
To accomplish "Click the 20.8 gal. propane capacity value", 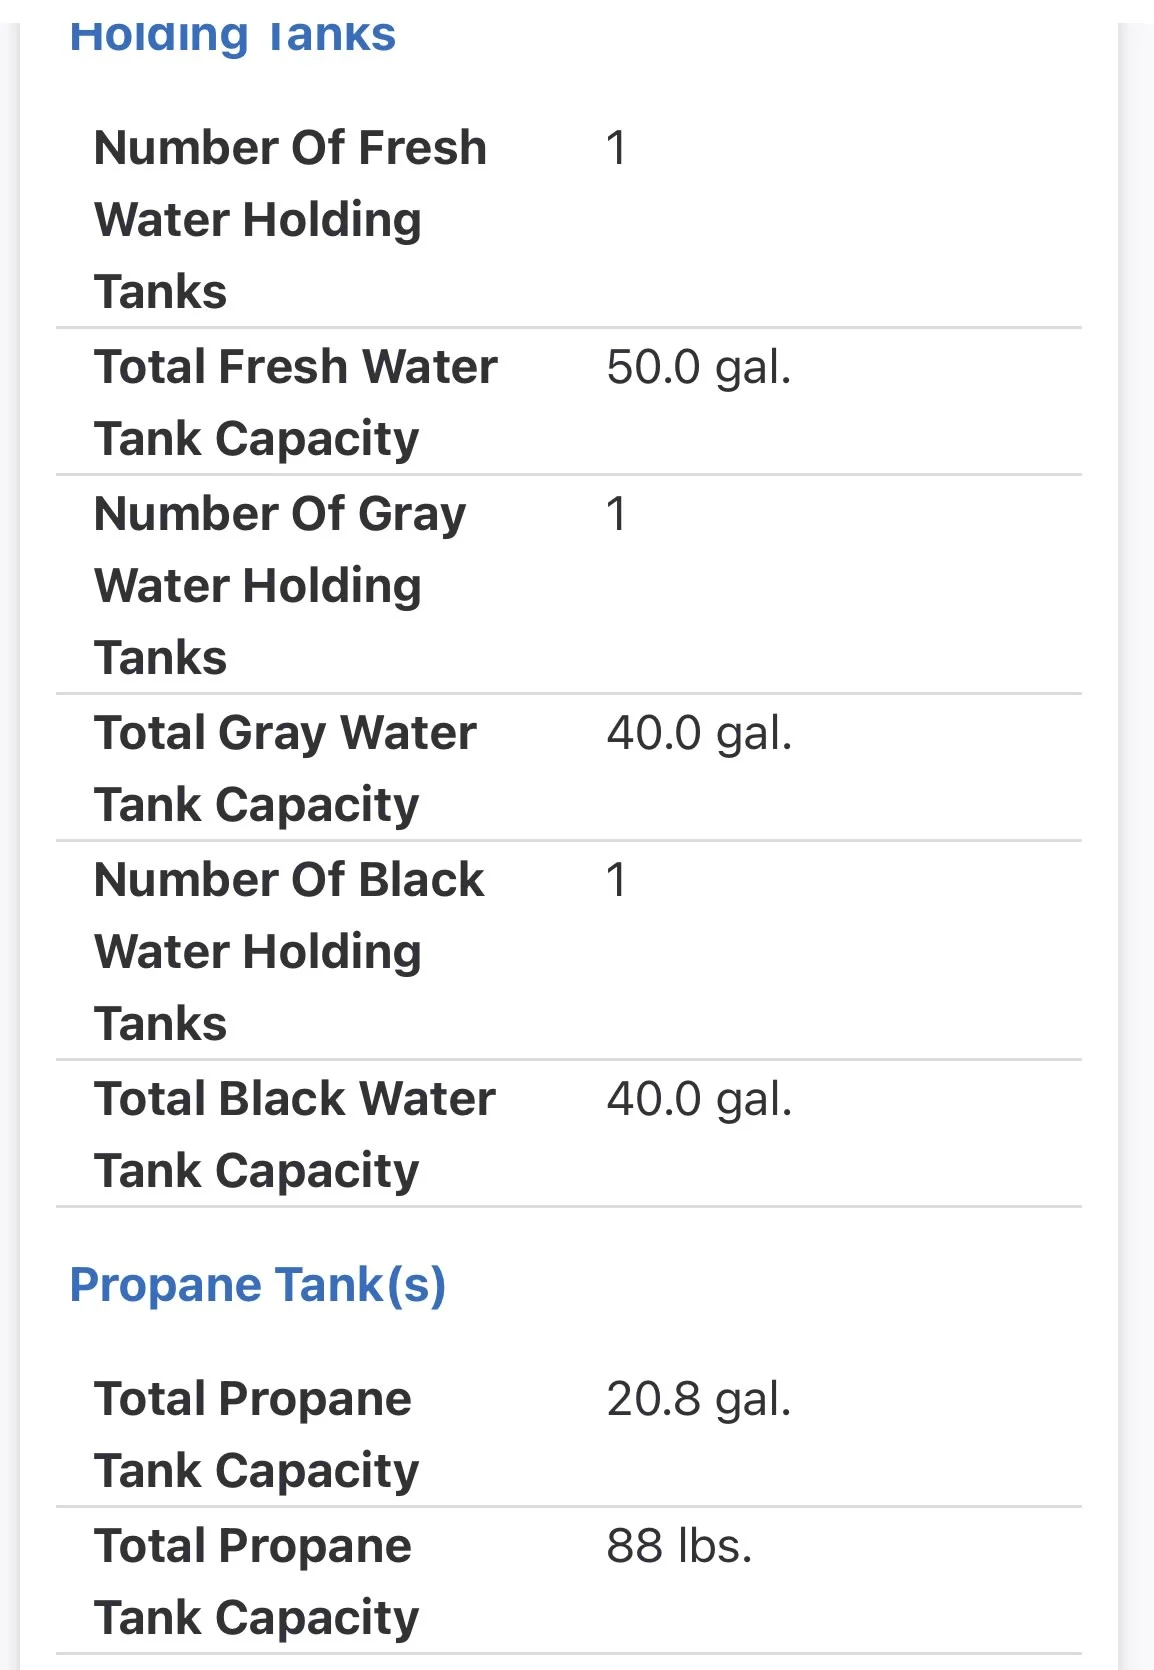I will pos(698,1399).
